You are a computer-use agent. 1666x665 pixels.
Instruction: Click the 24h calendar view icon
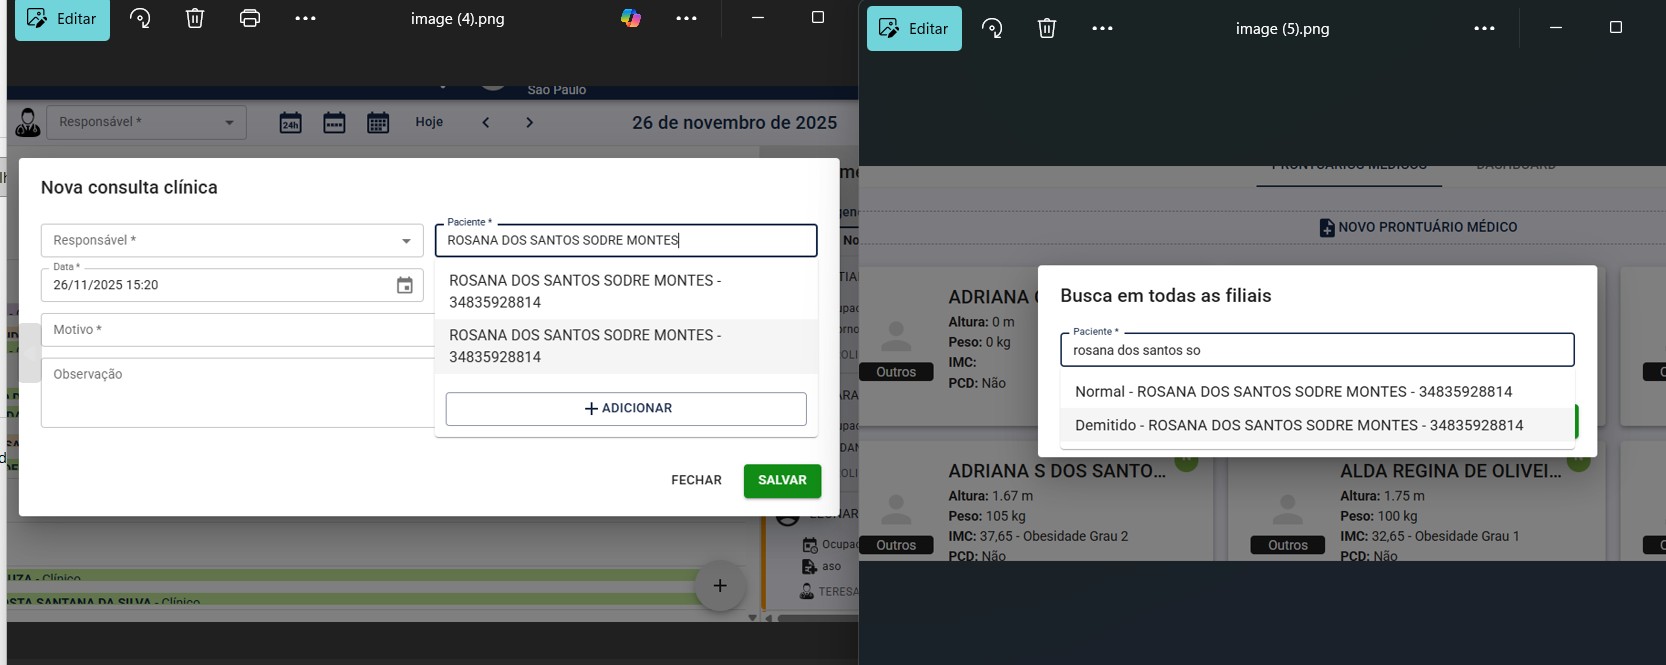(x=290, y=122)
